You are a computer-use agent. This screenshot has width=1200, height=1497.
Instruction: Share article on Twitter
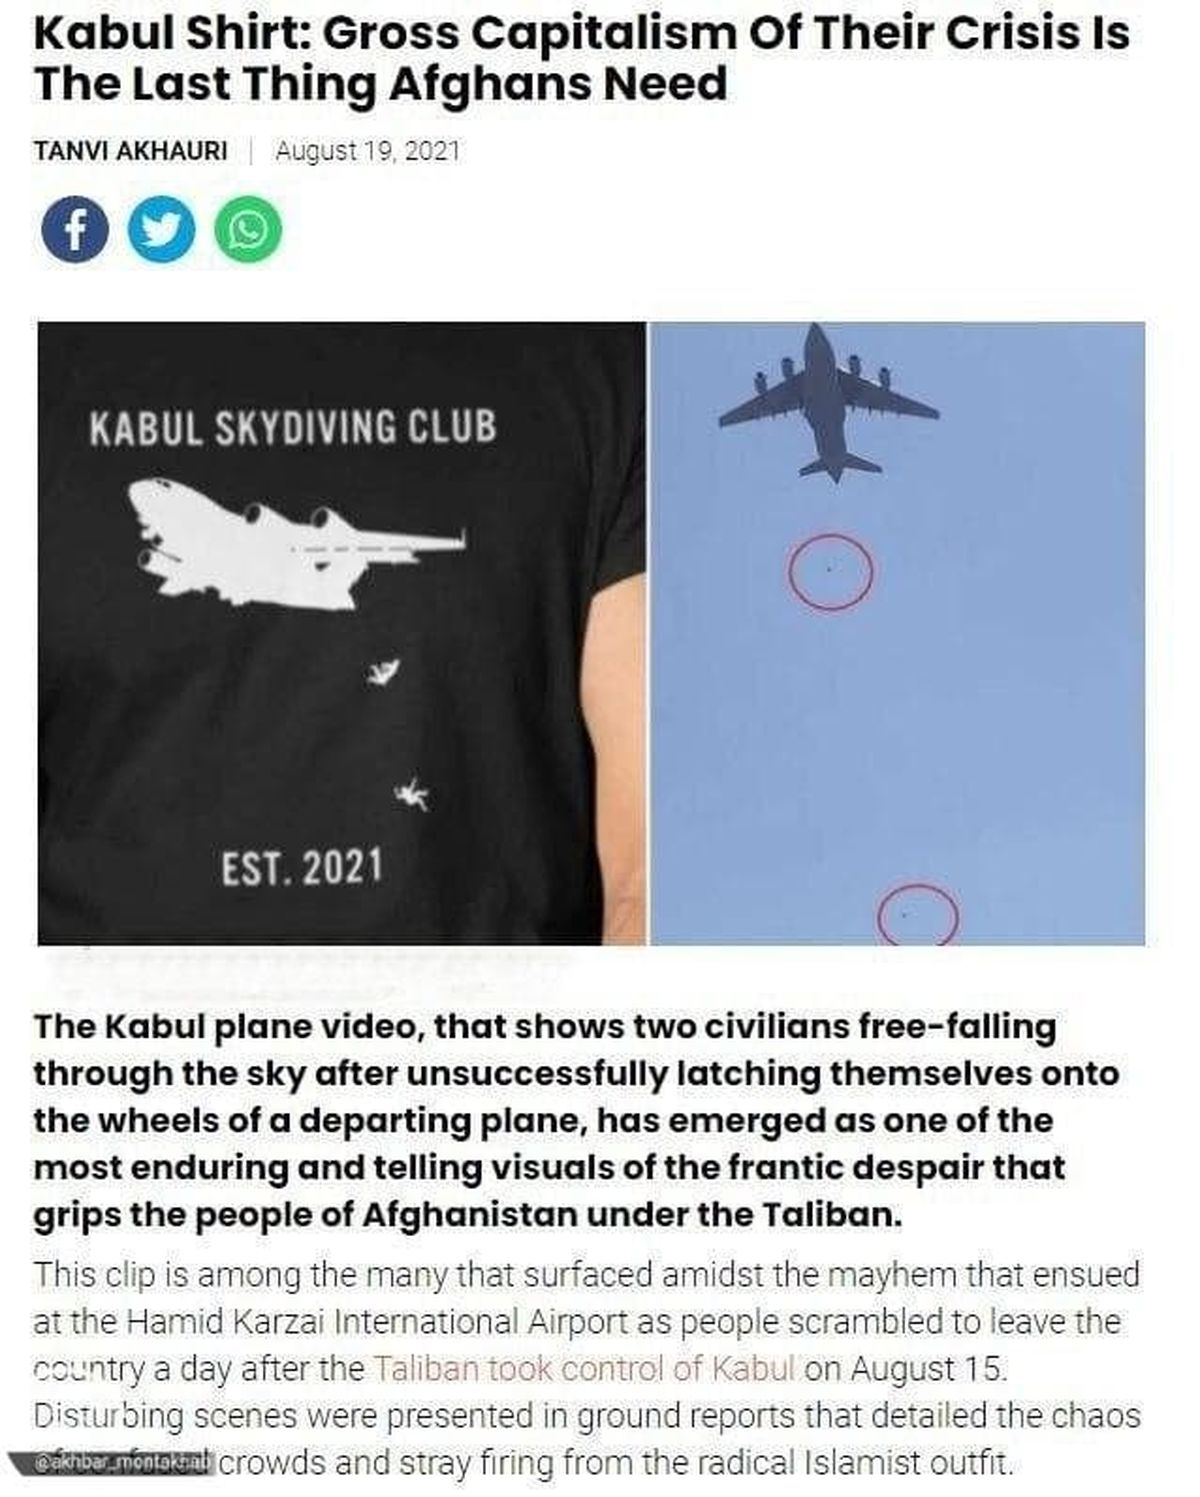pos(162,231)
